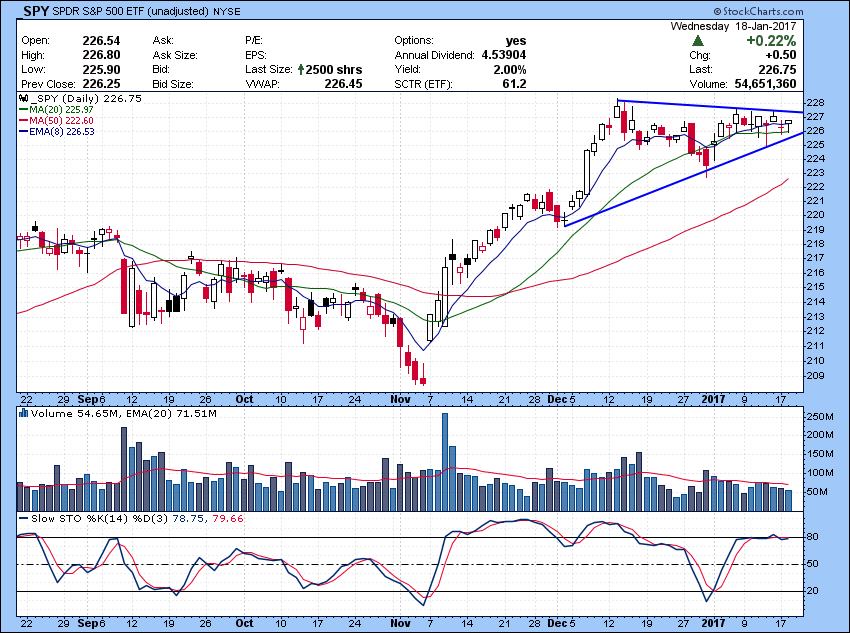Image resolution: width=850 pixels, height=633 pixels.
Task: Select the Last Size '2500 shrs' value
Action: (334, 69)
